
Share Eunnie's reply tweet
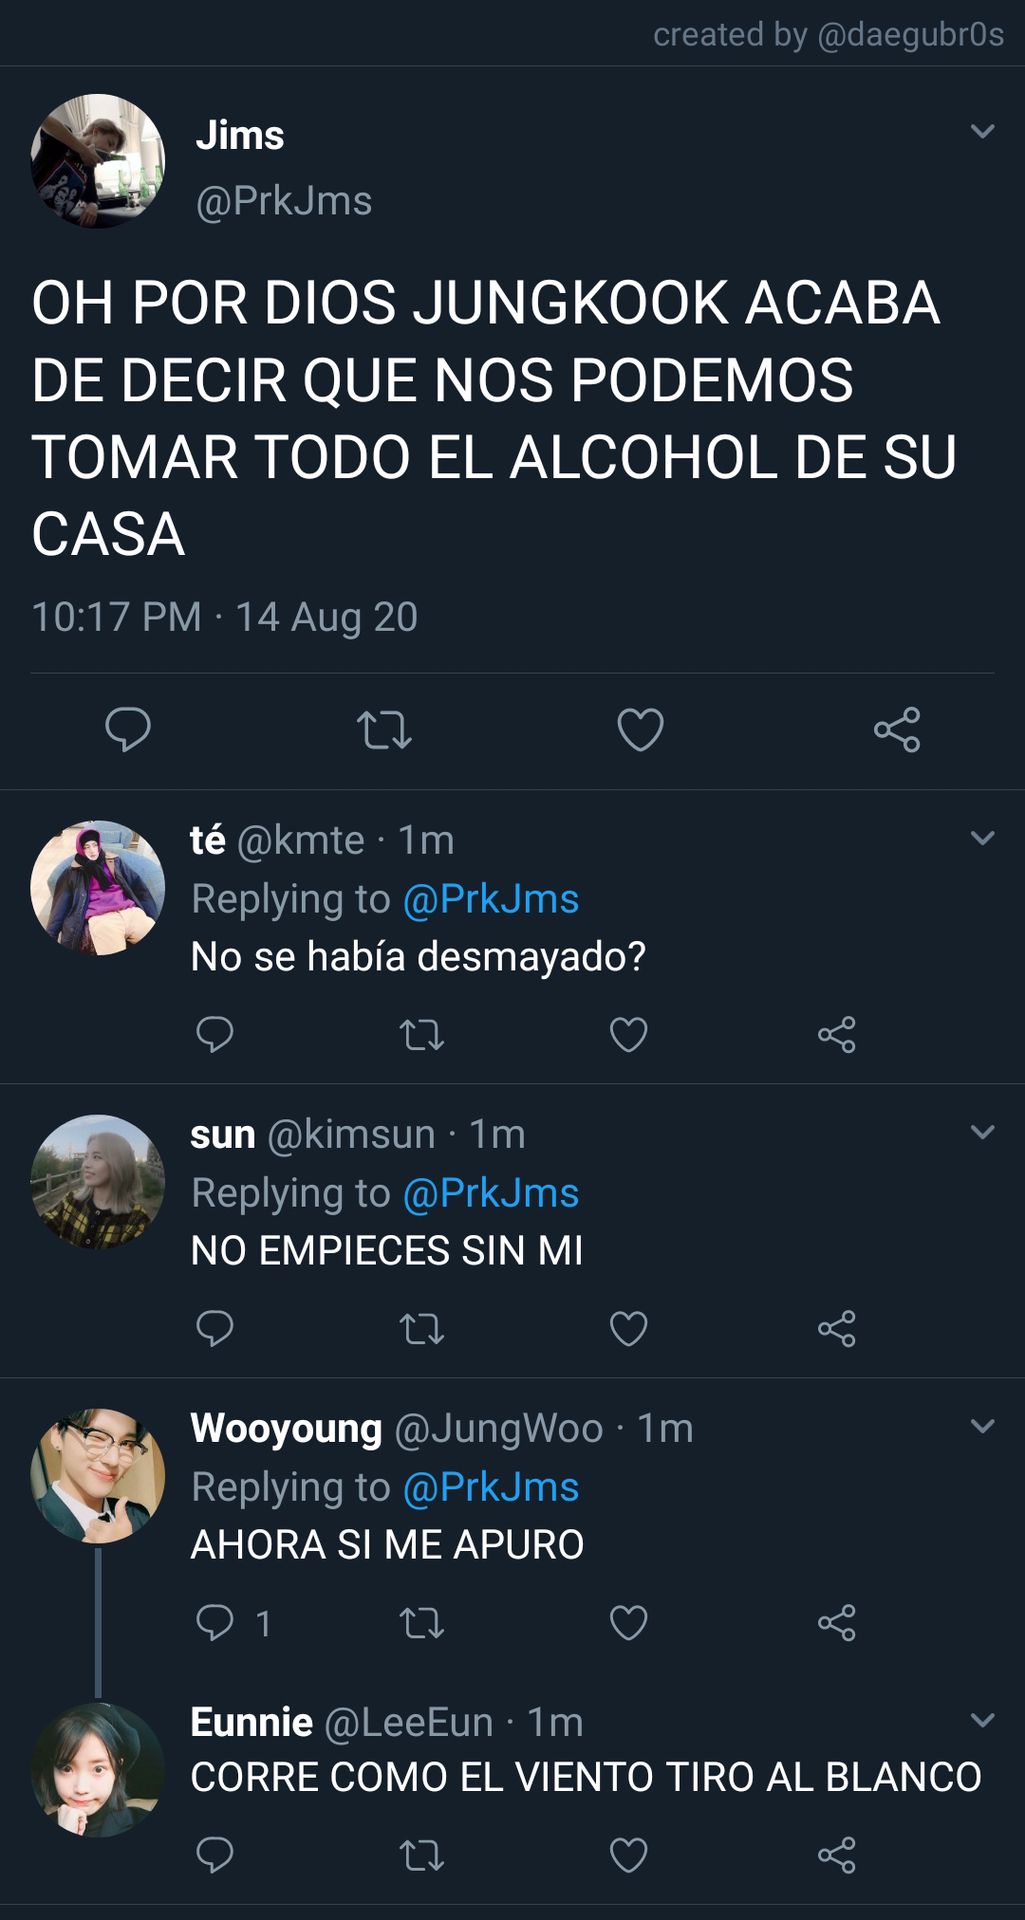pos(836,1855)
